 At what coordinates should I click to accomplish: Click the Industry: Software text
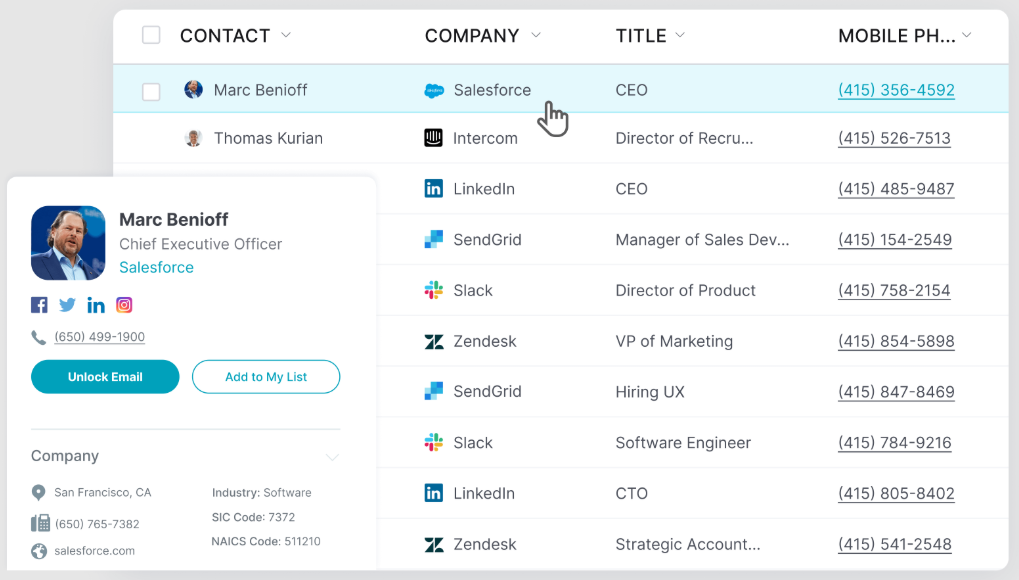coord(261,492)
